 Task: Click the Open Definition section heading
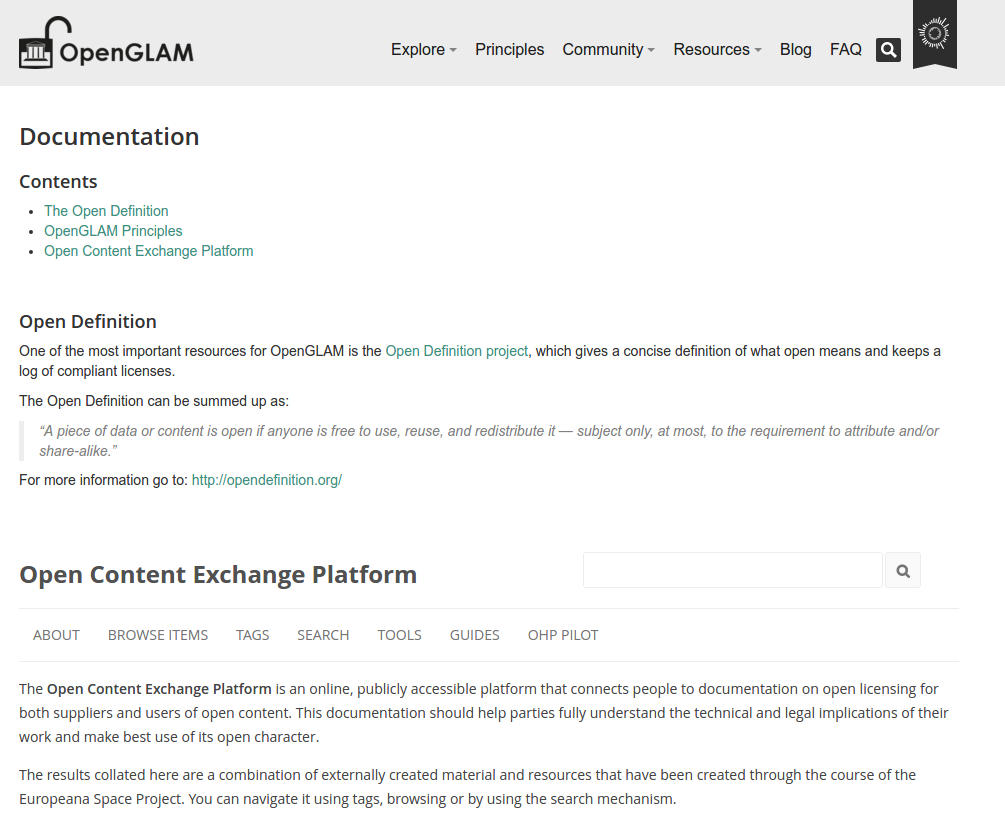click(88, 322)
